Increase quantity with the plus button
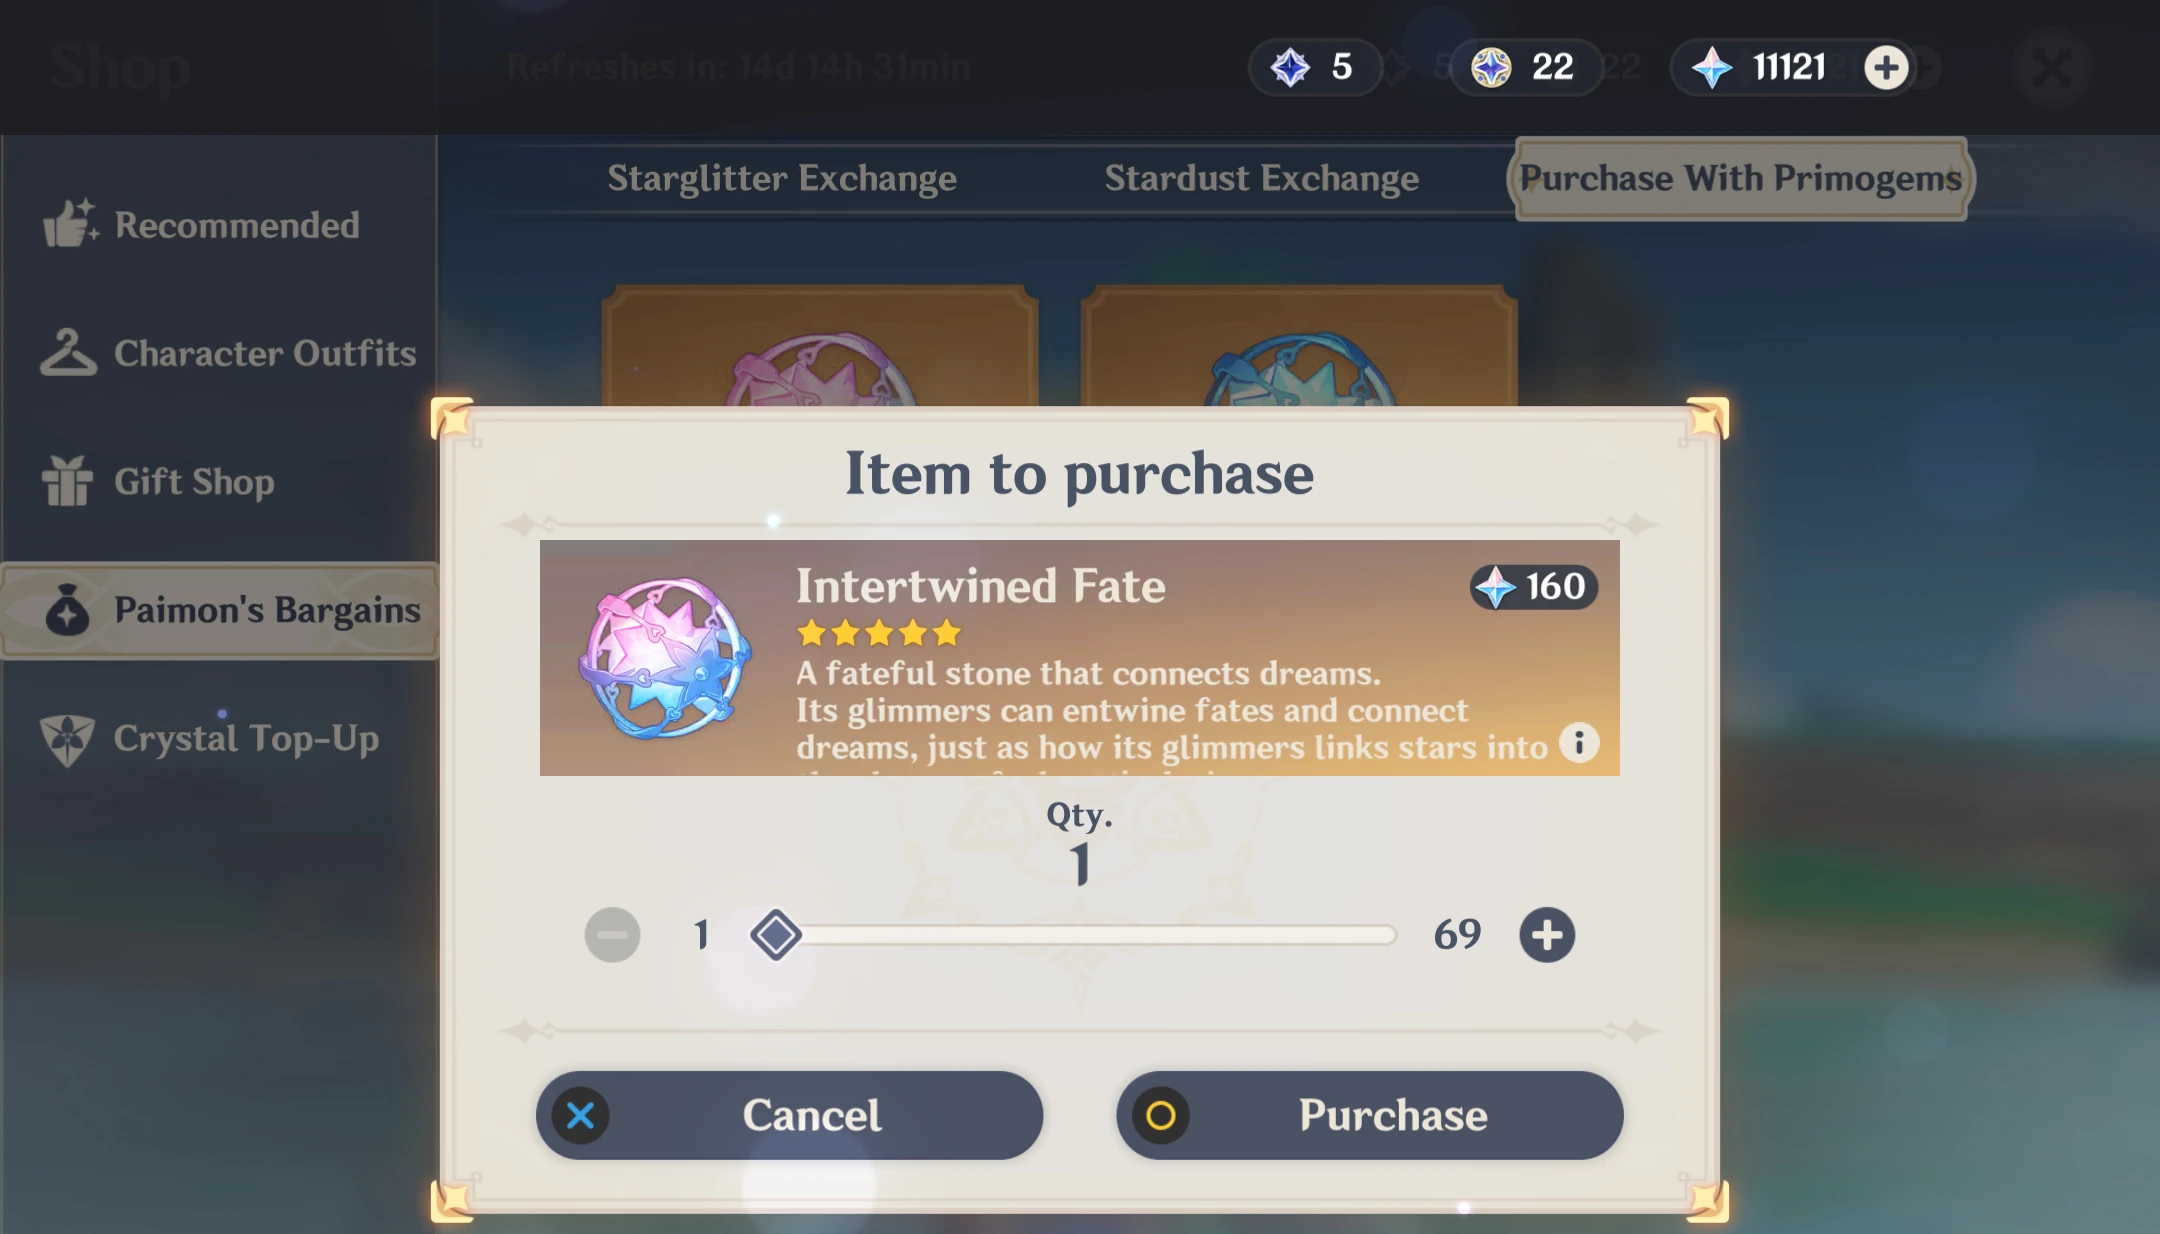This screenshot has width=2160, height=1234. click(x=1547, y=935)
